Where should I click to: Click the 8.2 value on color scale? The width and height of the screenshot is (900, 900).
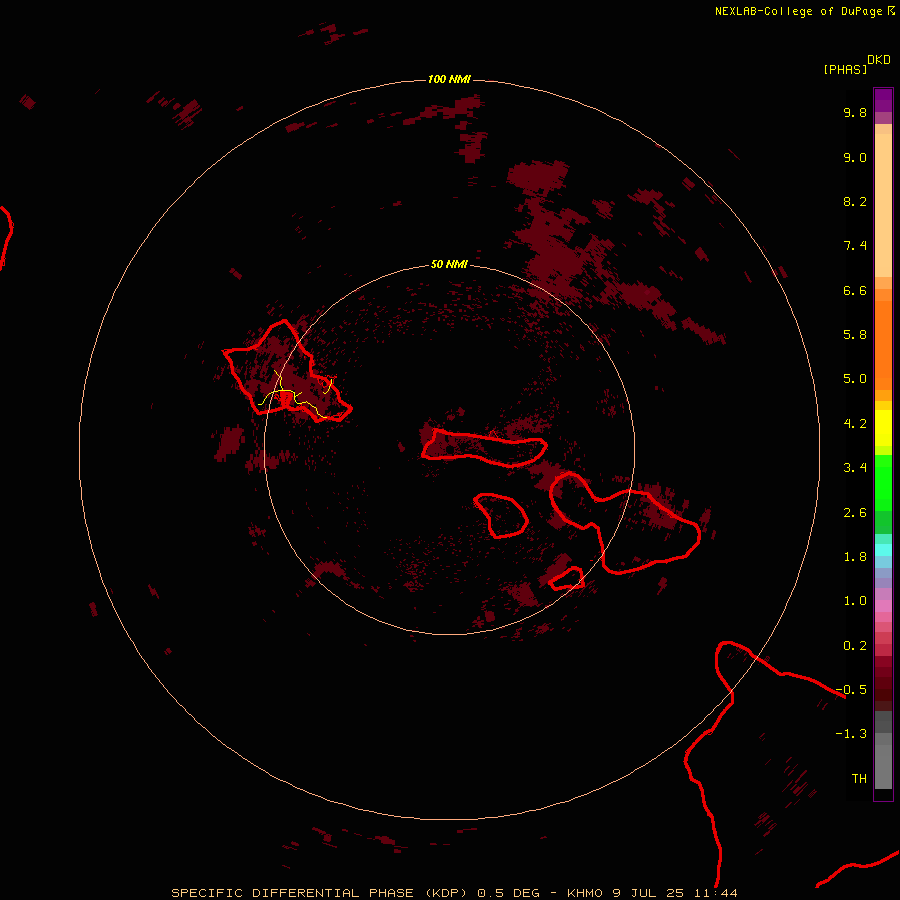tap(855, 201)
